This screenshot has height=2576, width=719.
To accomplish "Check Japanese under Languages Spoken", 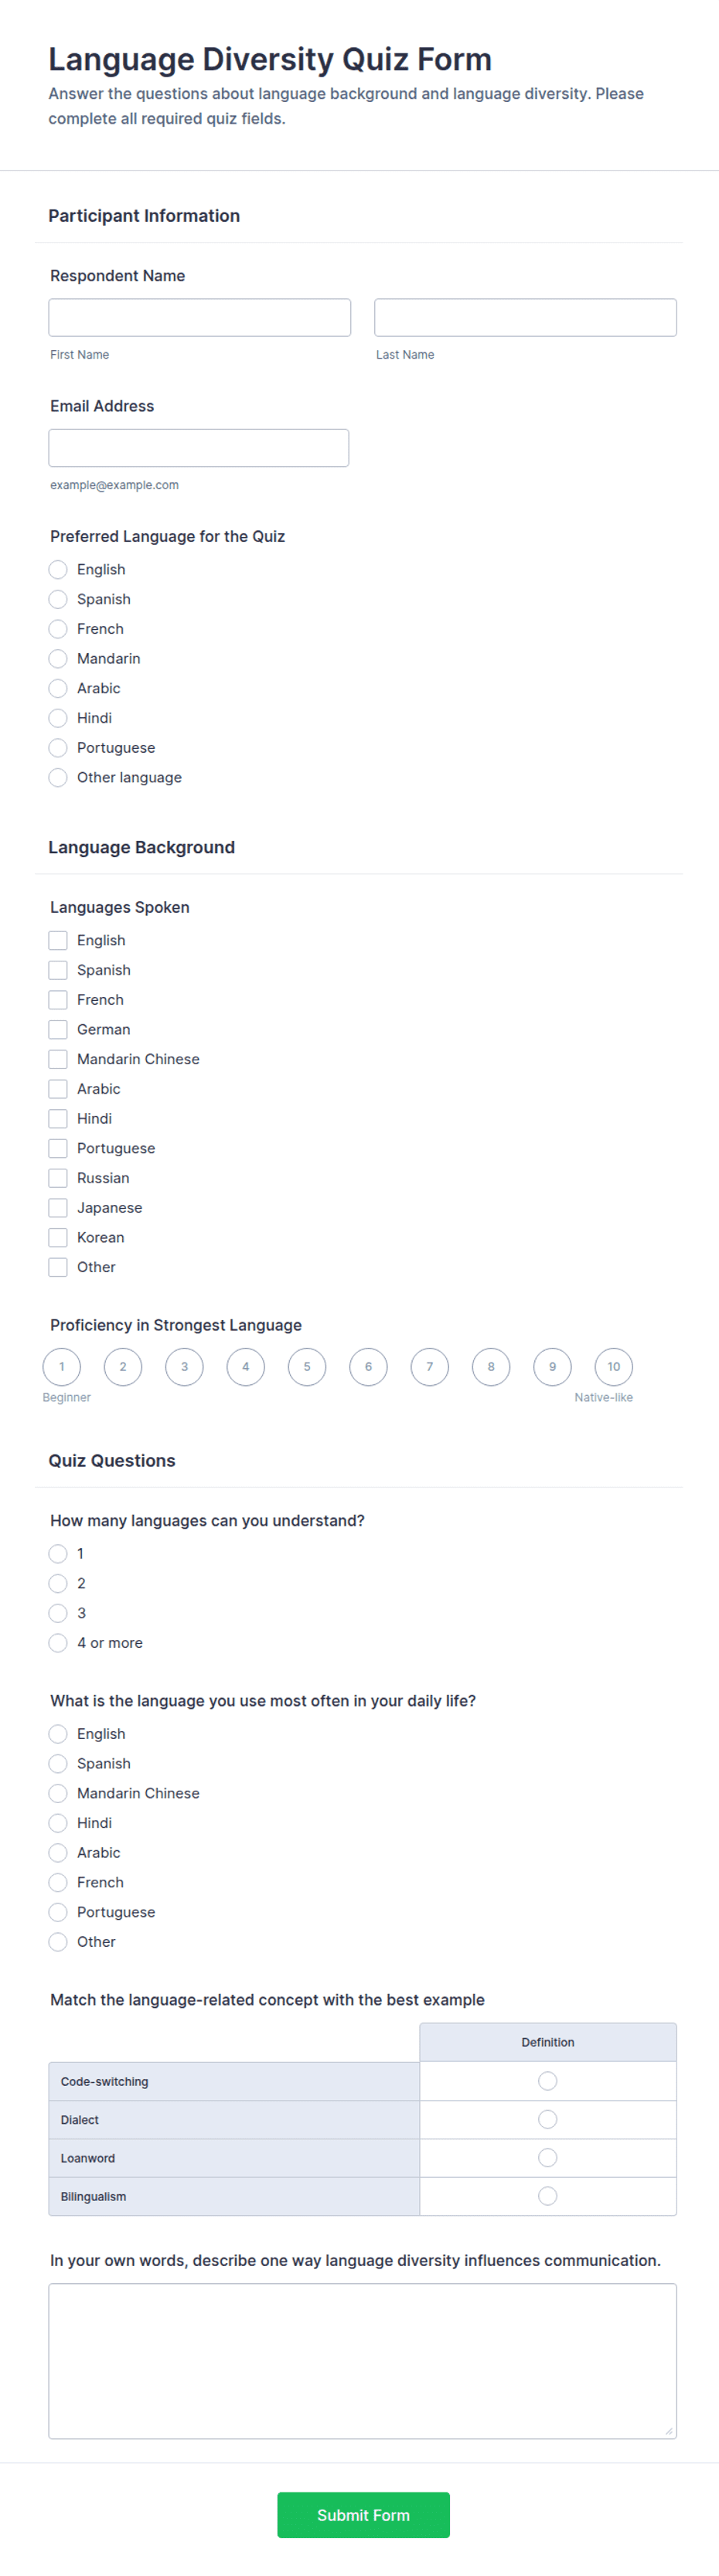I will pyautogui.click(x=58, y=1208).
